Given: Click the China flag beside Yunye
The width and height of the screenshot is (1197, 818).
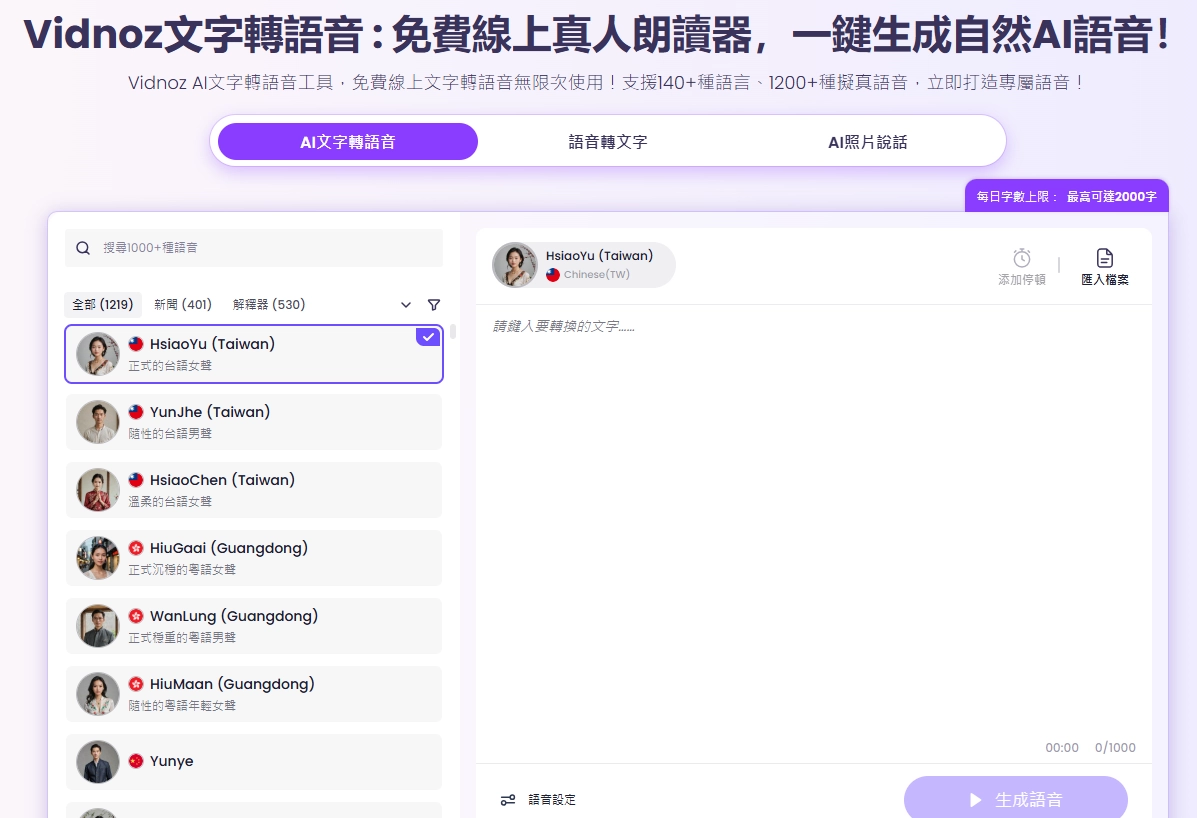Looking at the screenshot, I should (x=136, y=761).
